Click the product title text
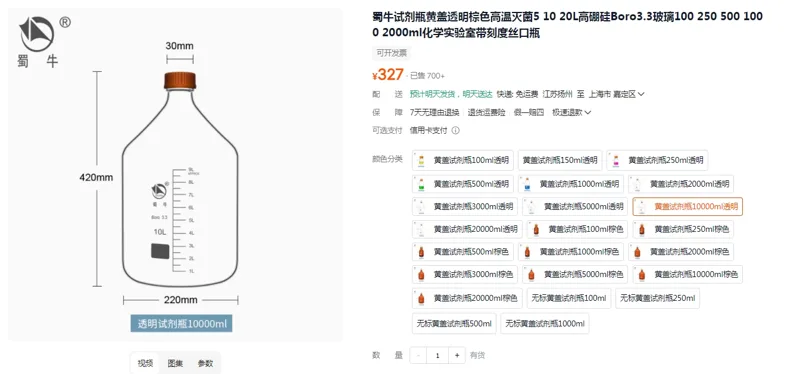 [567, 25]
